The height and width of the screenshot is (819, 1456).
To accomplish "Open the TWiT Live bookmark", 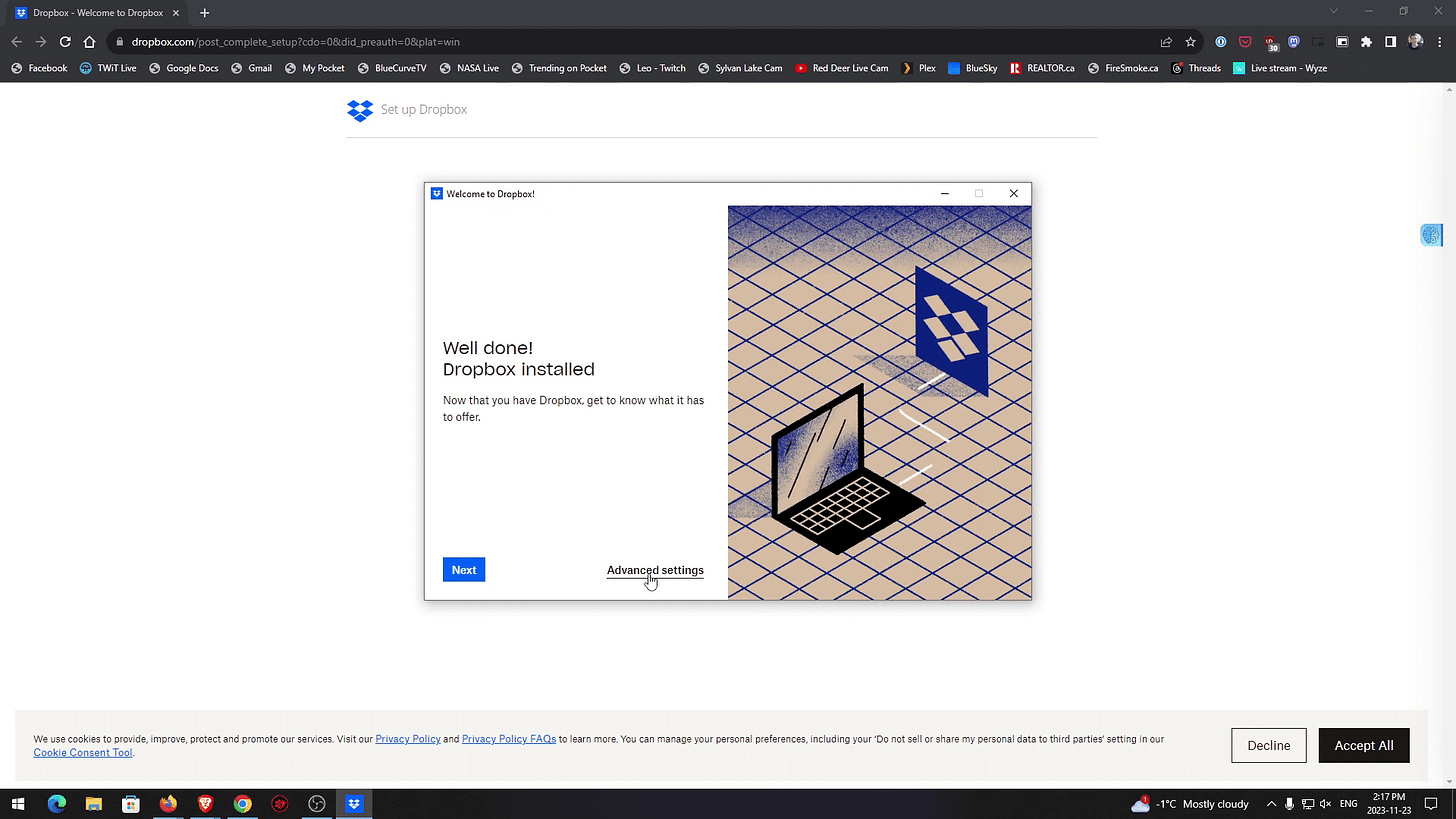I will [x=108, y=68].
